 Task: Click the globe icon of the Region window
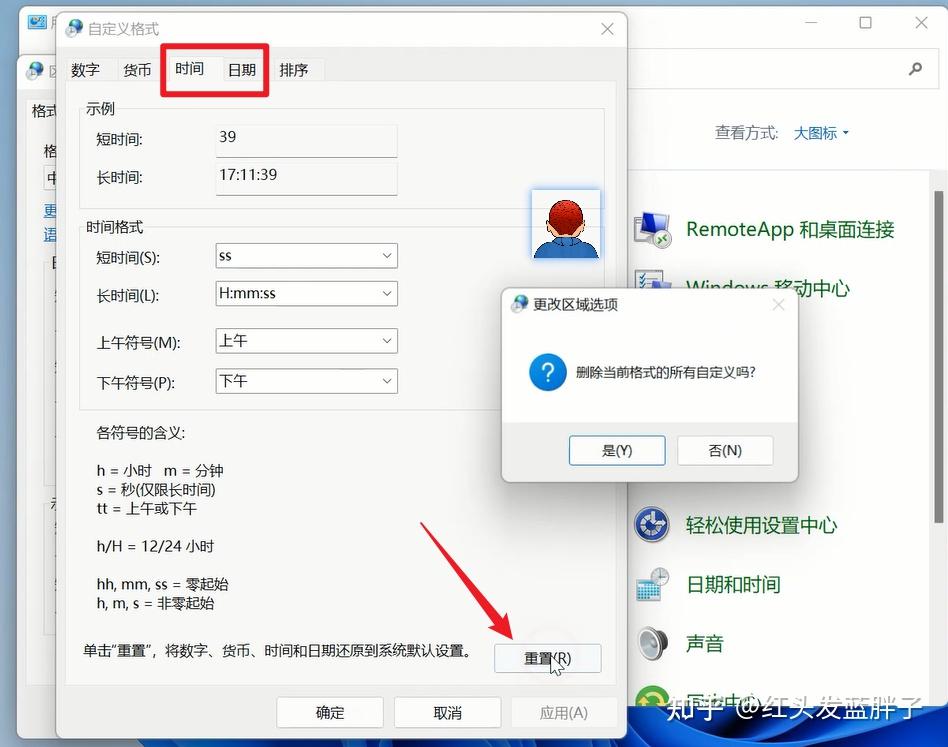[x=35, y=70]
